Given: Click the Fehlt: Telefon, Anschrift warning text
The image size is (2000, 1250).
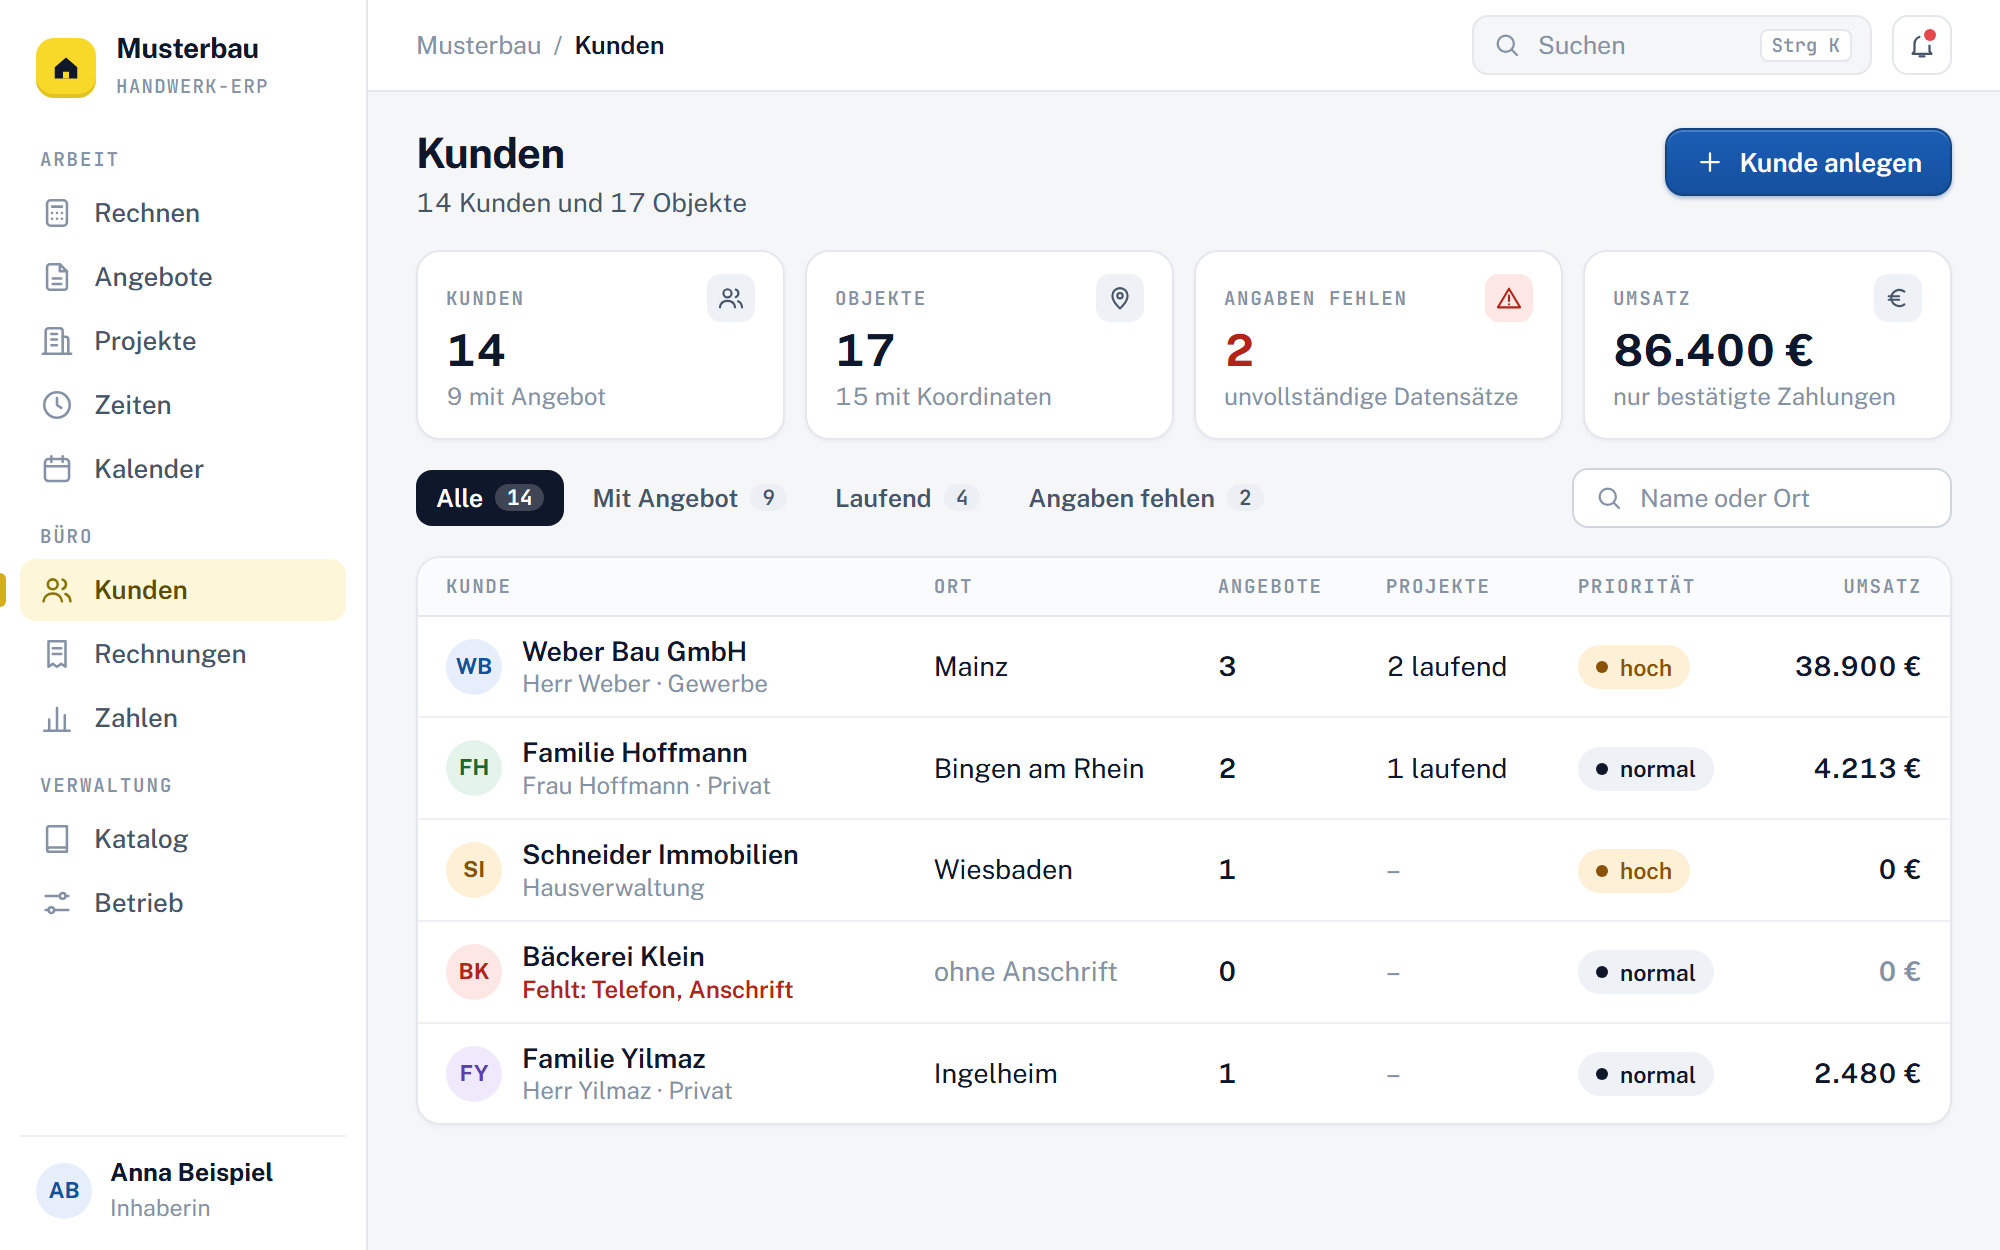Looking at the screenshot, I should 658,990.
